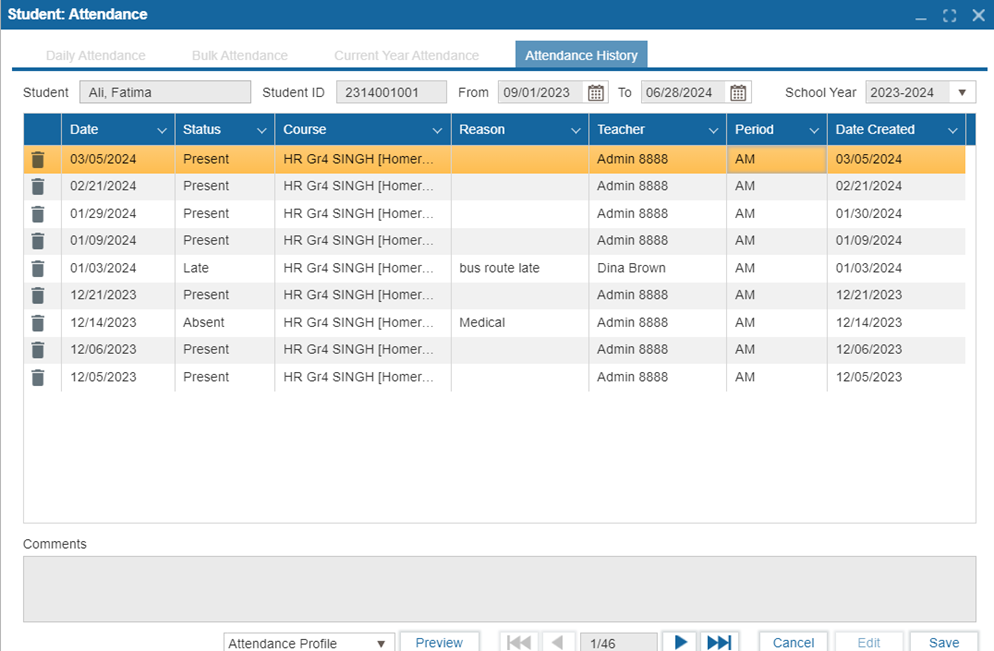This screenshot has height=651, width=994.
Task: Jump to the last student record
Action: [719, 642]
